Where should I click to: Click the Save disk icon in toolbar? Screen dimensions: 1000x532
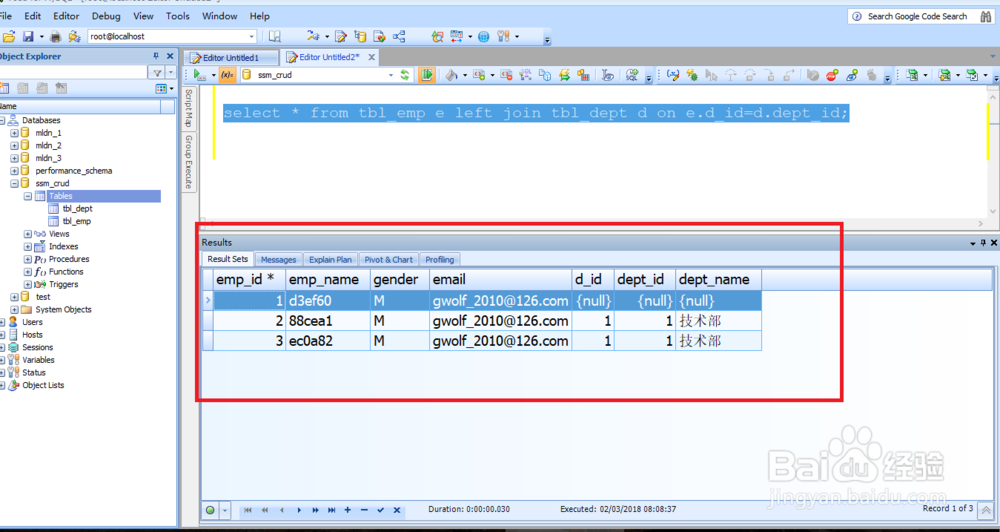pyautogui.click(x=28, y=36)
